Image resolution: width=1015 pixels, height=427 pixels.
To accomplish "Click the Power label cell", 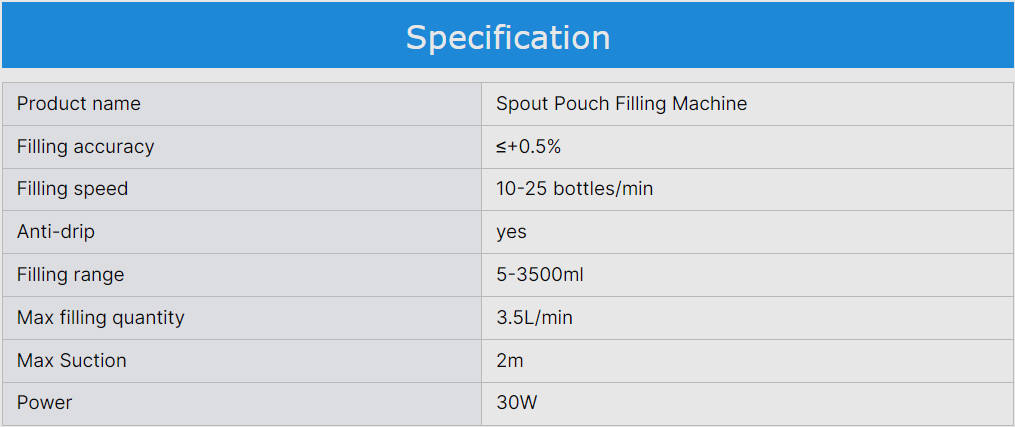I will (44, 403).
